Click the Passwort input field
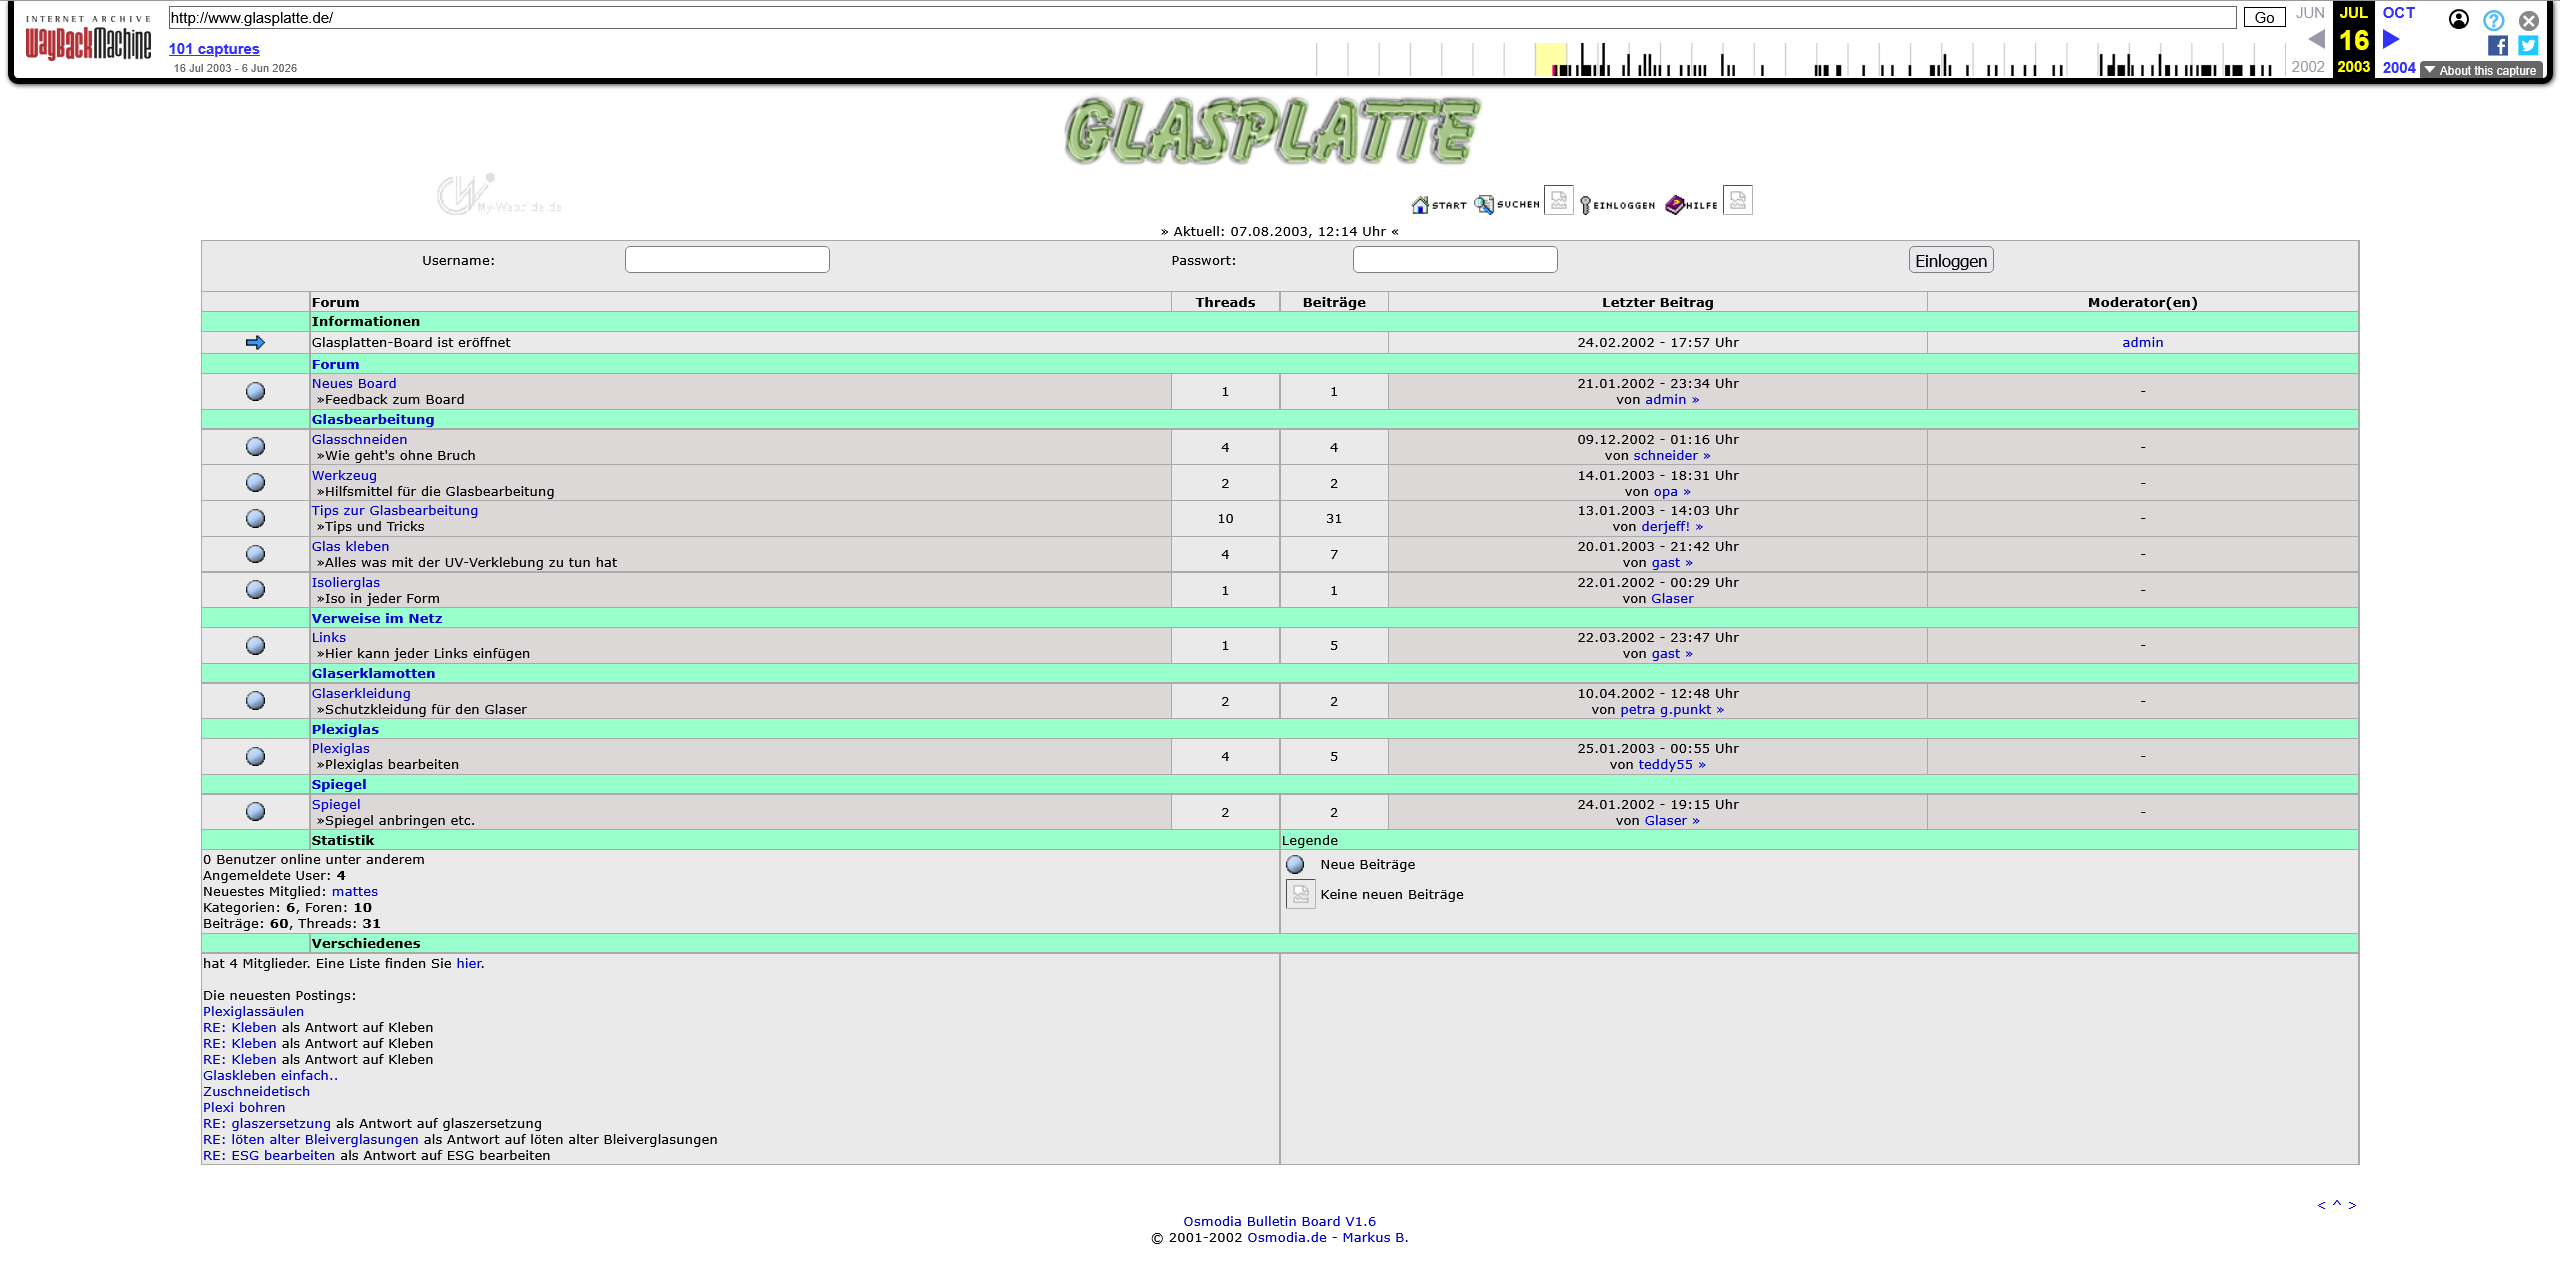 [x=1455, y=259]
